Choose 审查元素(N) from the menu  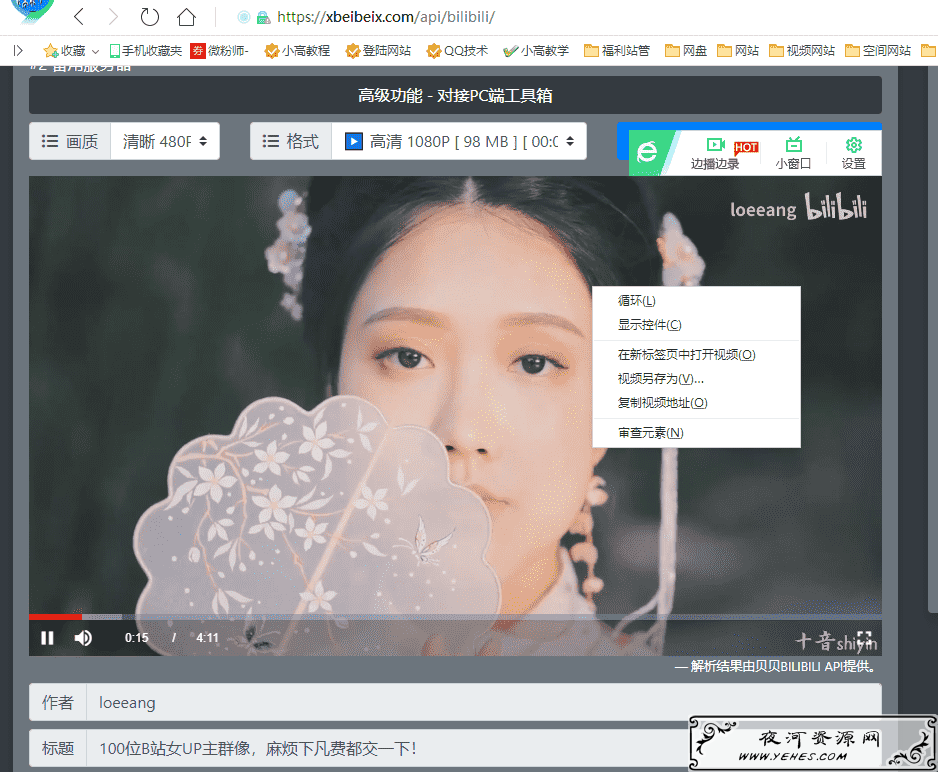click(696, 432)
